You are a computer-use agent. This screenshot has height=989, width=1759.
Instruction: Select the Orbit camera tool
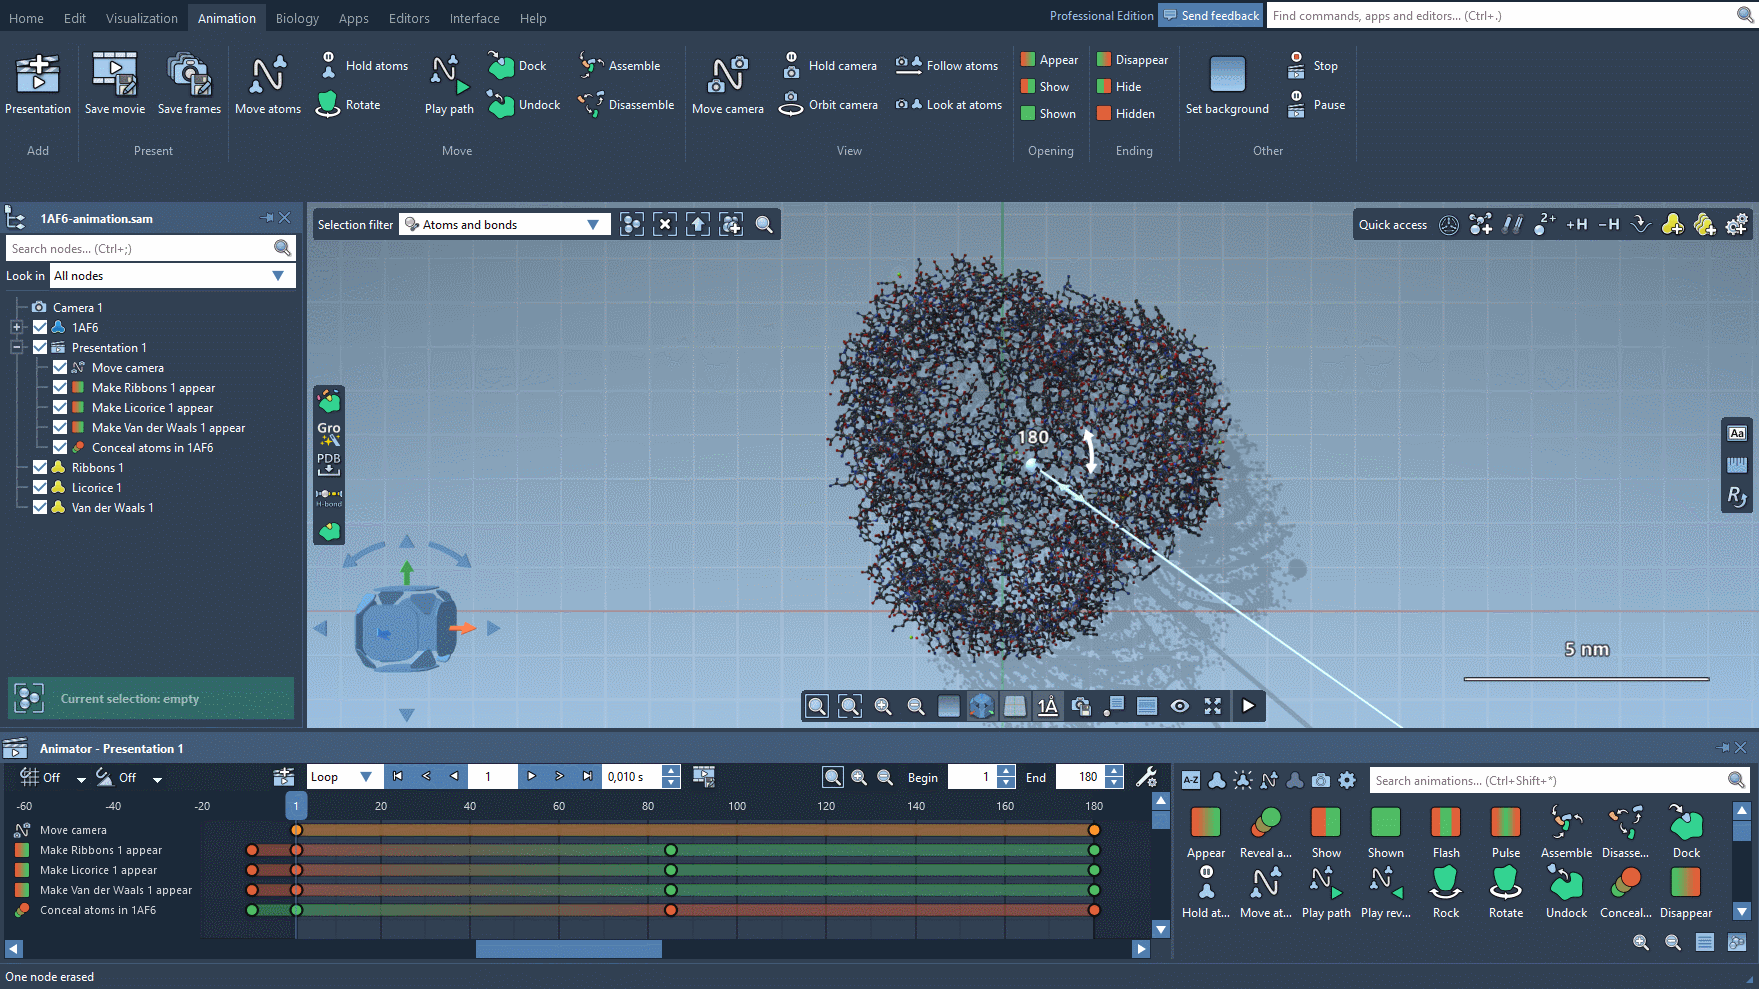pyautogui.click(x=831, y=105)
